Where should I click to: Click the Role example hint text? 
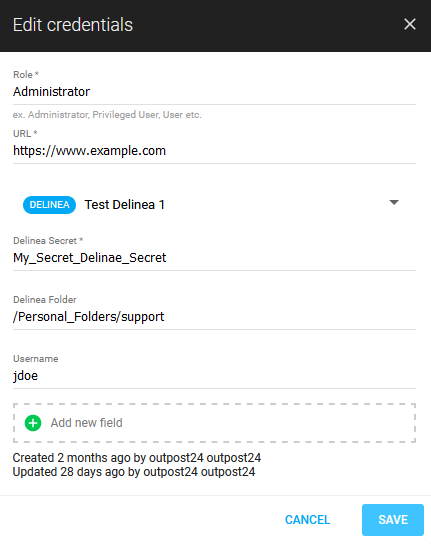pyautogui.click(x=107, y=114)
